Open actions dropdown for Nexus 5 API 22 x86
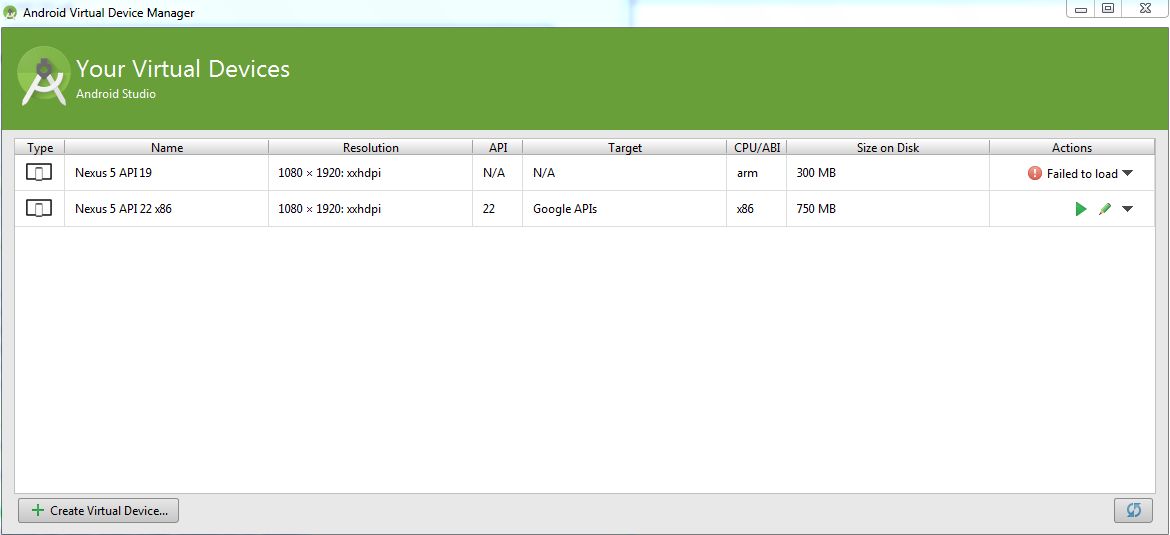The width and height of the screenshot is (1170, 535). coord(1127,209)
